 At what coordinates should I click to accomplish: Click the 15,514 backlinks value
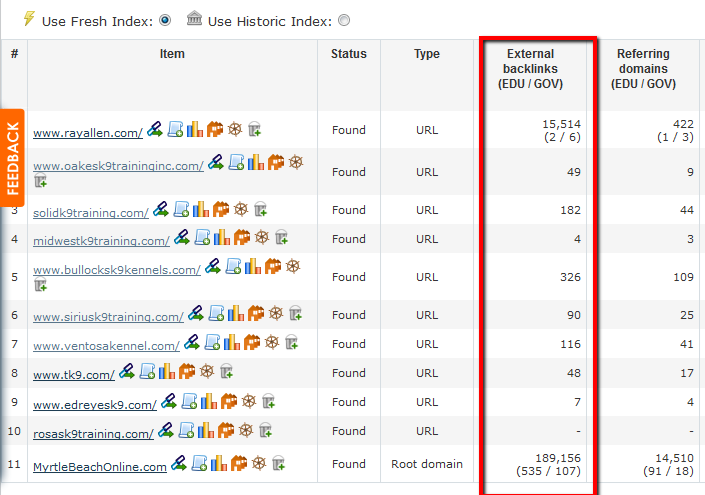pyautogui.click(x=562, y=124)
